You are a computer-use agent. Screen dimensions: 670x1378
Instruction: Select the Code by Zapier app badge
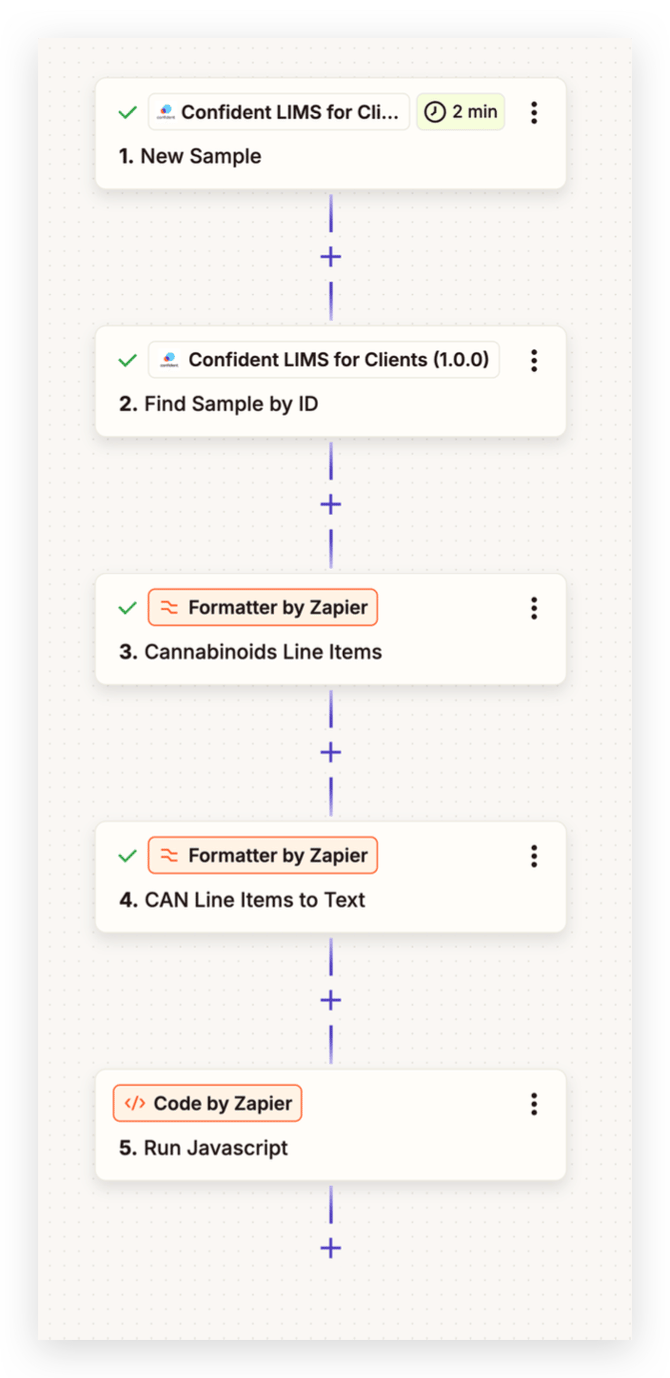tap(207, 1104)
